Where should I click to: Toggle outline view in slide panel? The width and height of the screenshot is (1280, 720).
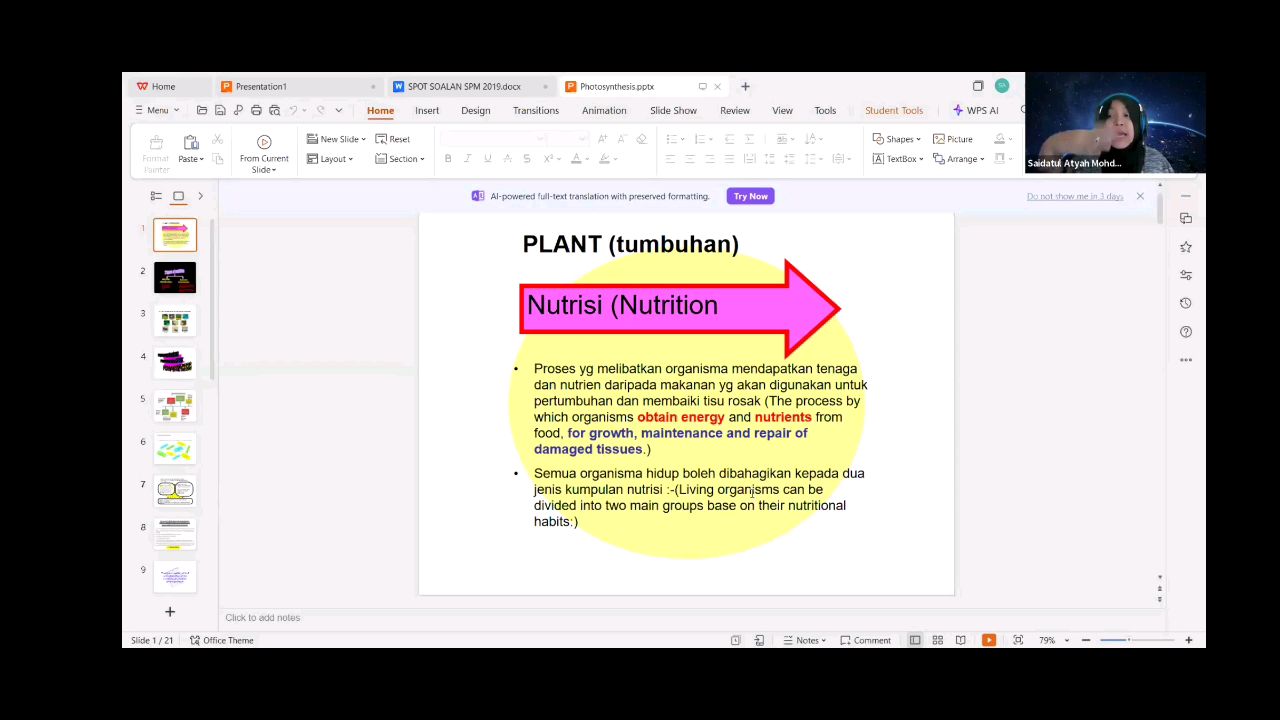click(x=156, y=196)
